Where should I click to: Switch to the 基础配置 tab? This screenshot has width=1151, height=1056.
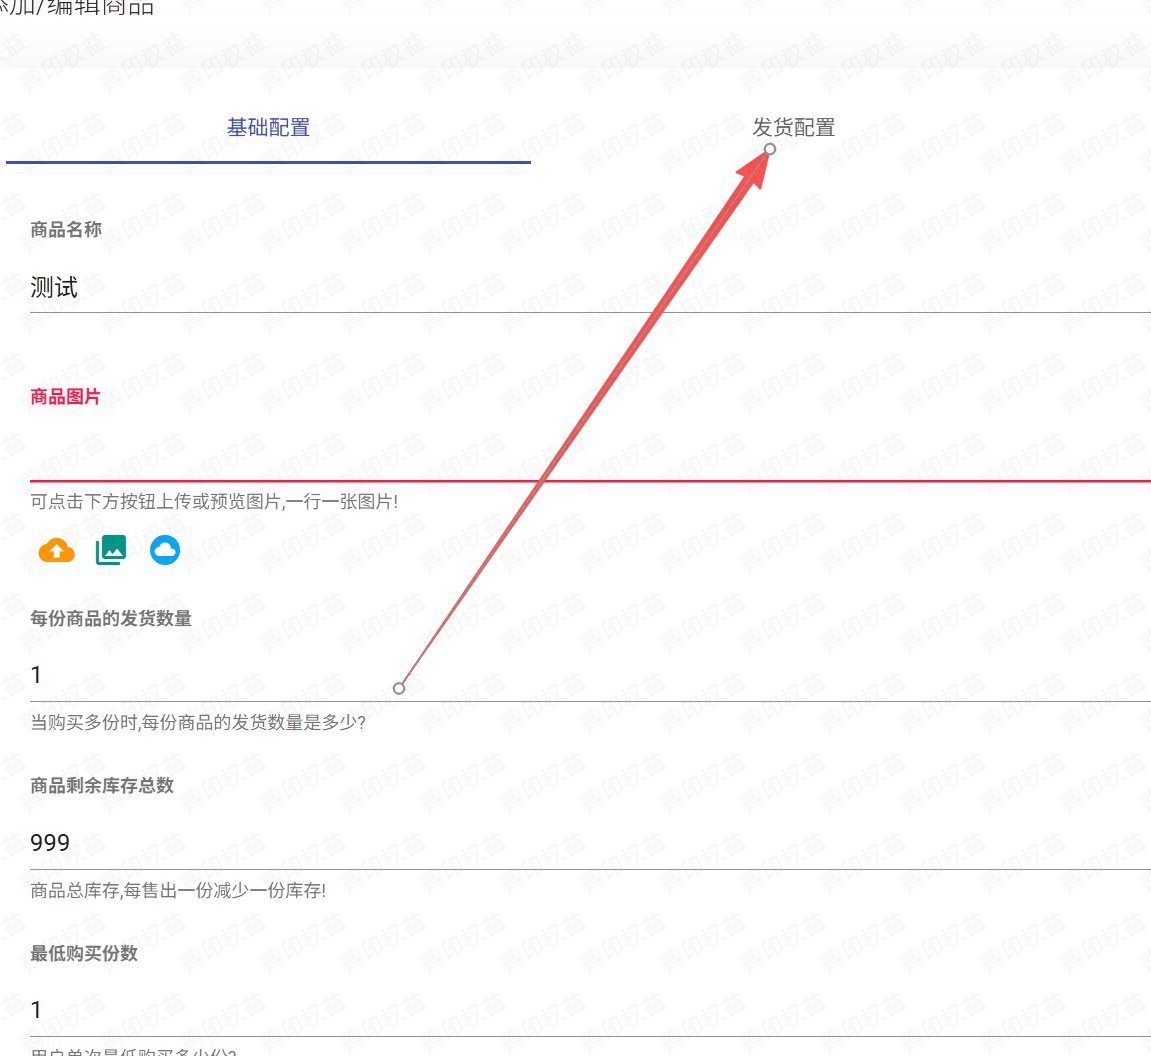268,128
